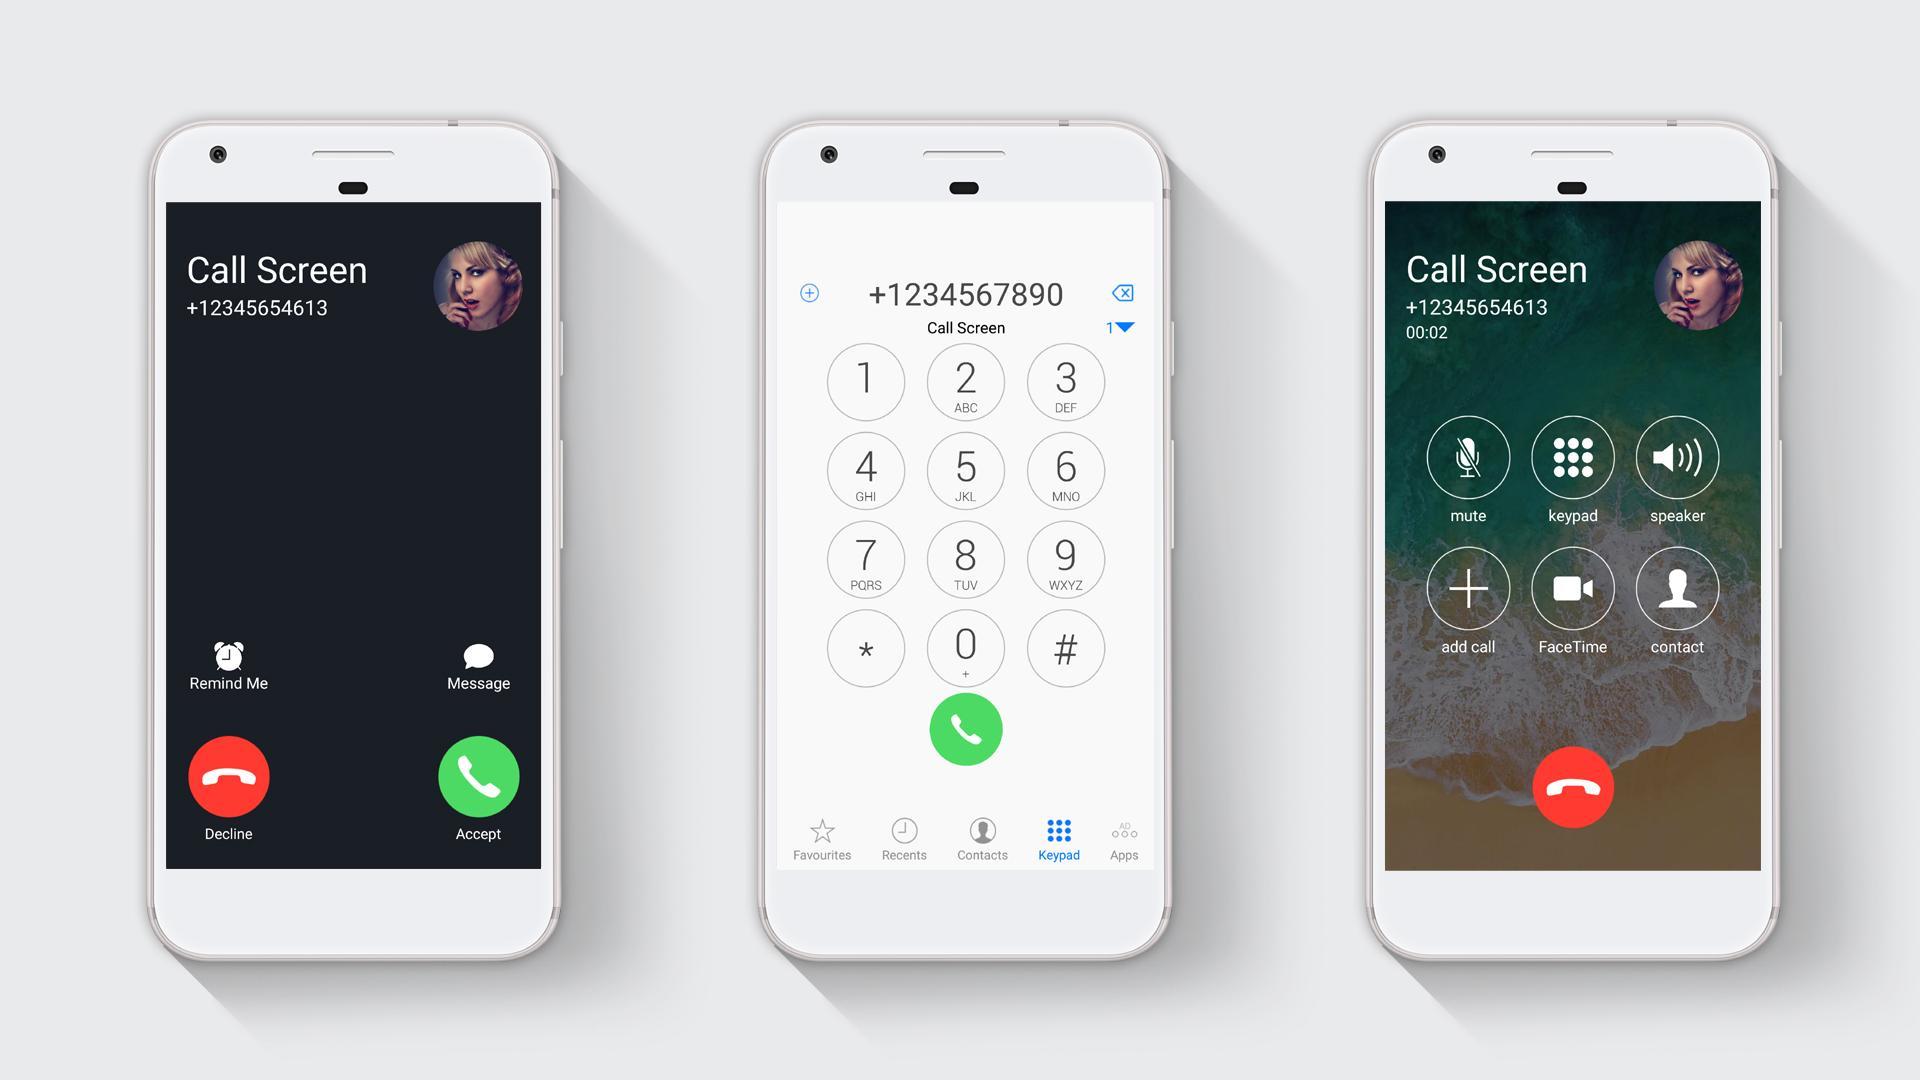Expand the call SIM selector dropdown

point(1118,328)
